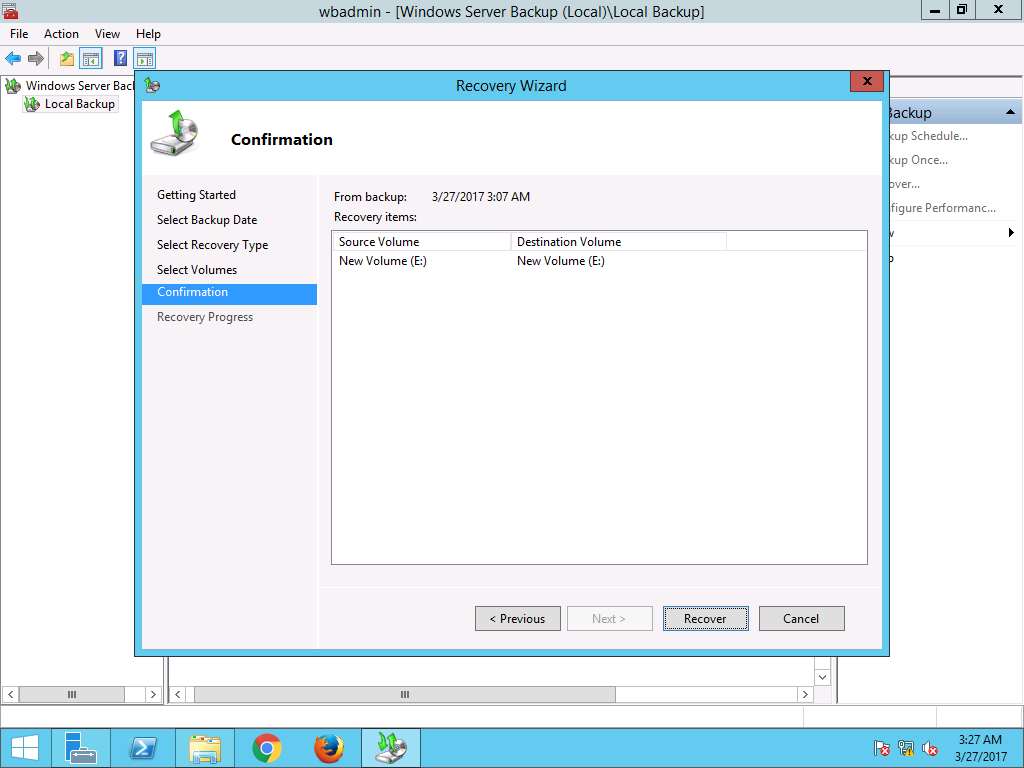Open Google Chrome from taskbar

(266, 748)
